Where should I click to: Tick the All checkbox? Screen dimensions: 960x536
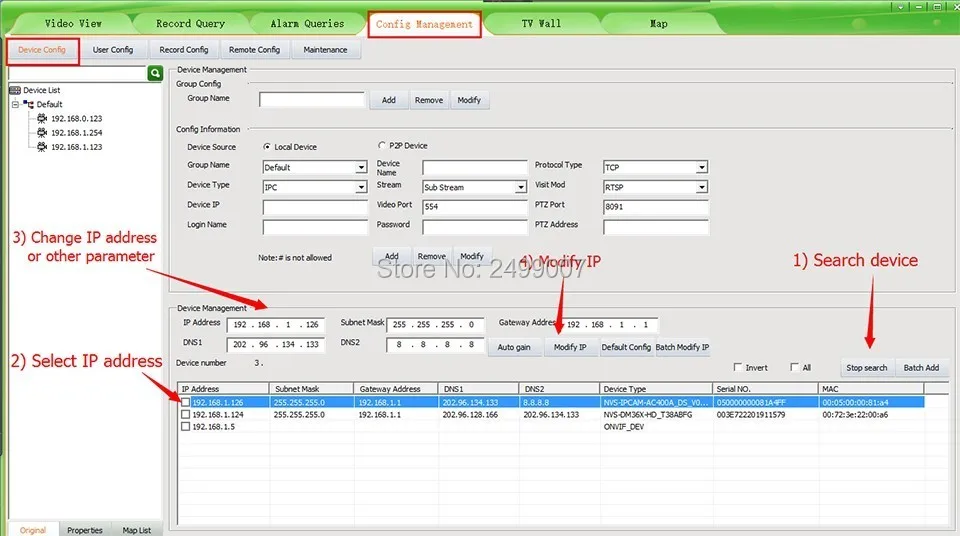[795, 368]
